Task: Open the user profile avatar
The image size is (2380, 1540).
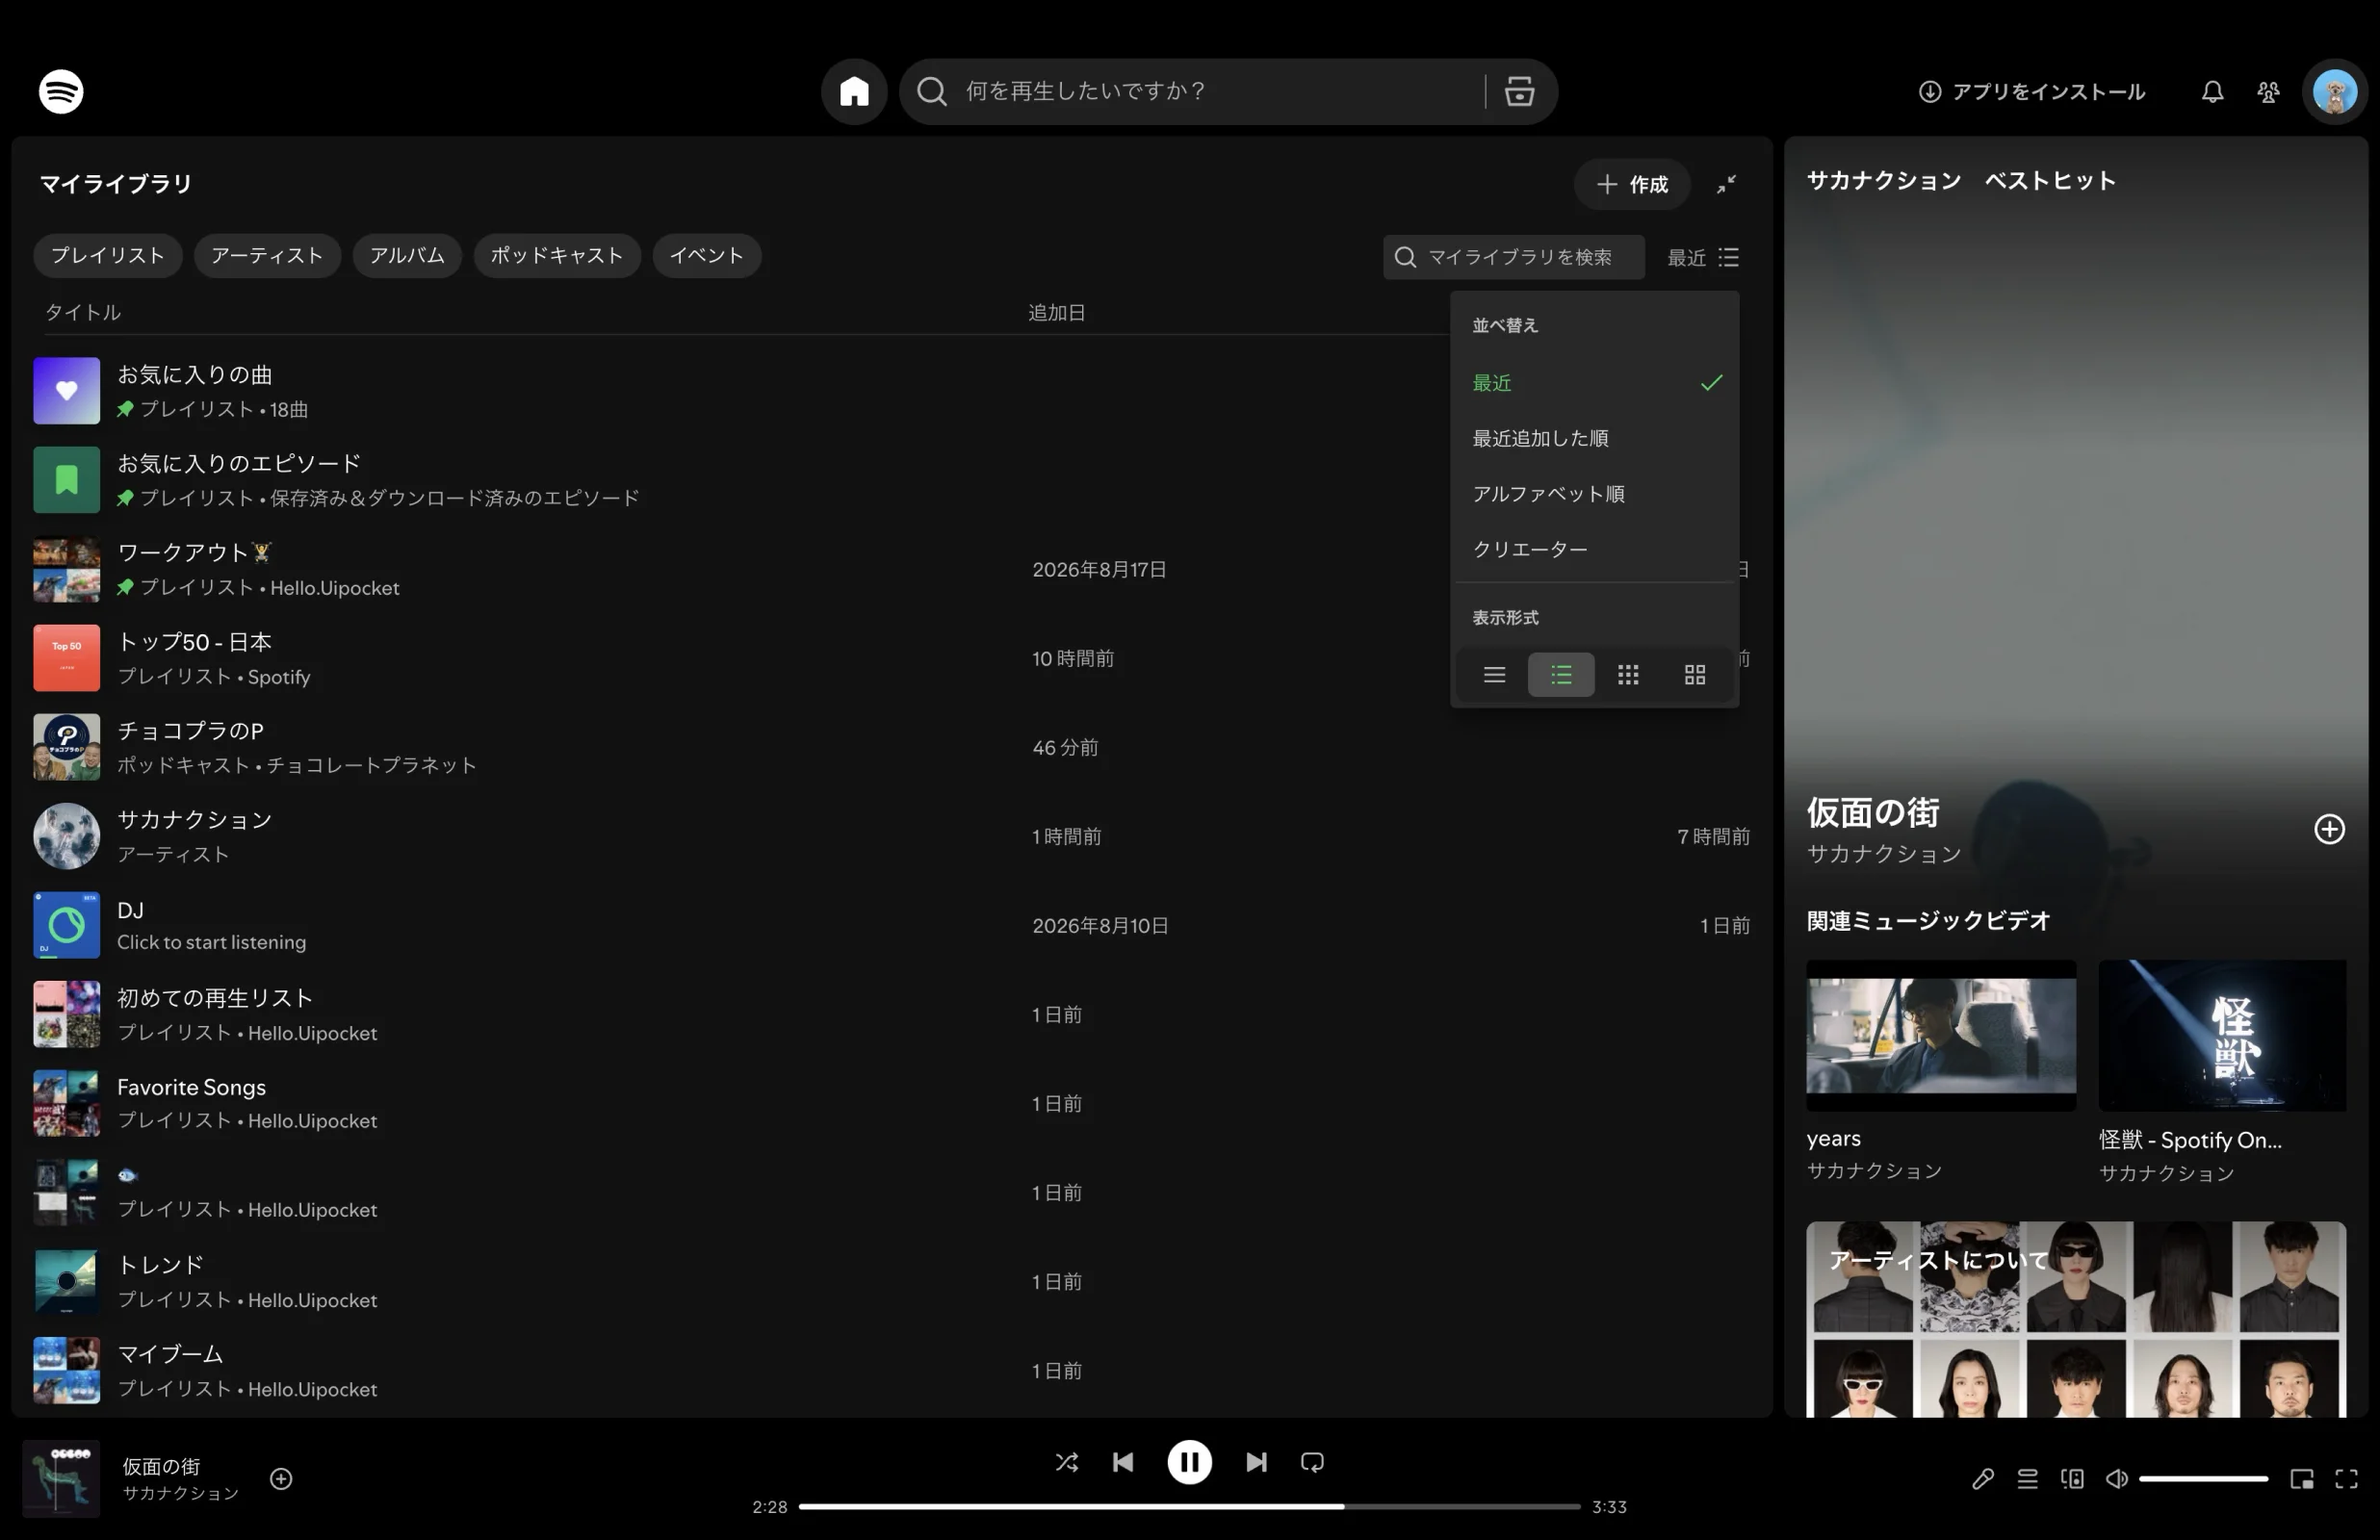Action: (x=2334, y=92)
